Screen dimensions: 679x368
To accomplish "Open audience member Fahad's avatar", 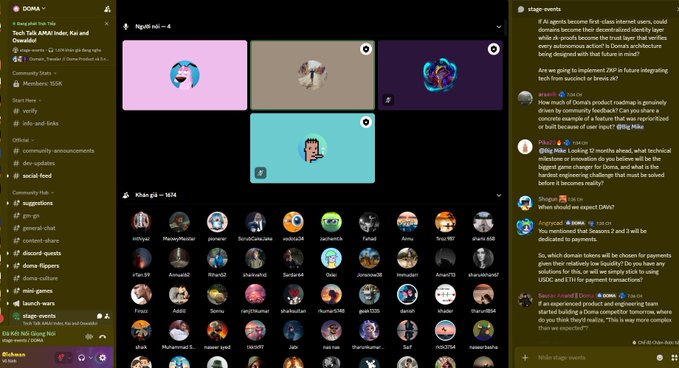I will [x=369, y=222].
